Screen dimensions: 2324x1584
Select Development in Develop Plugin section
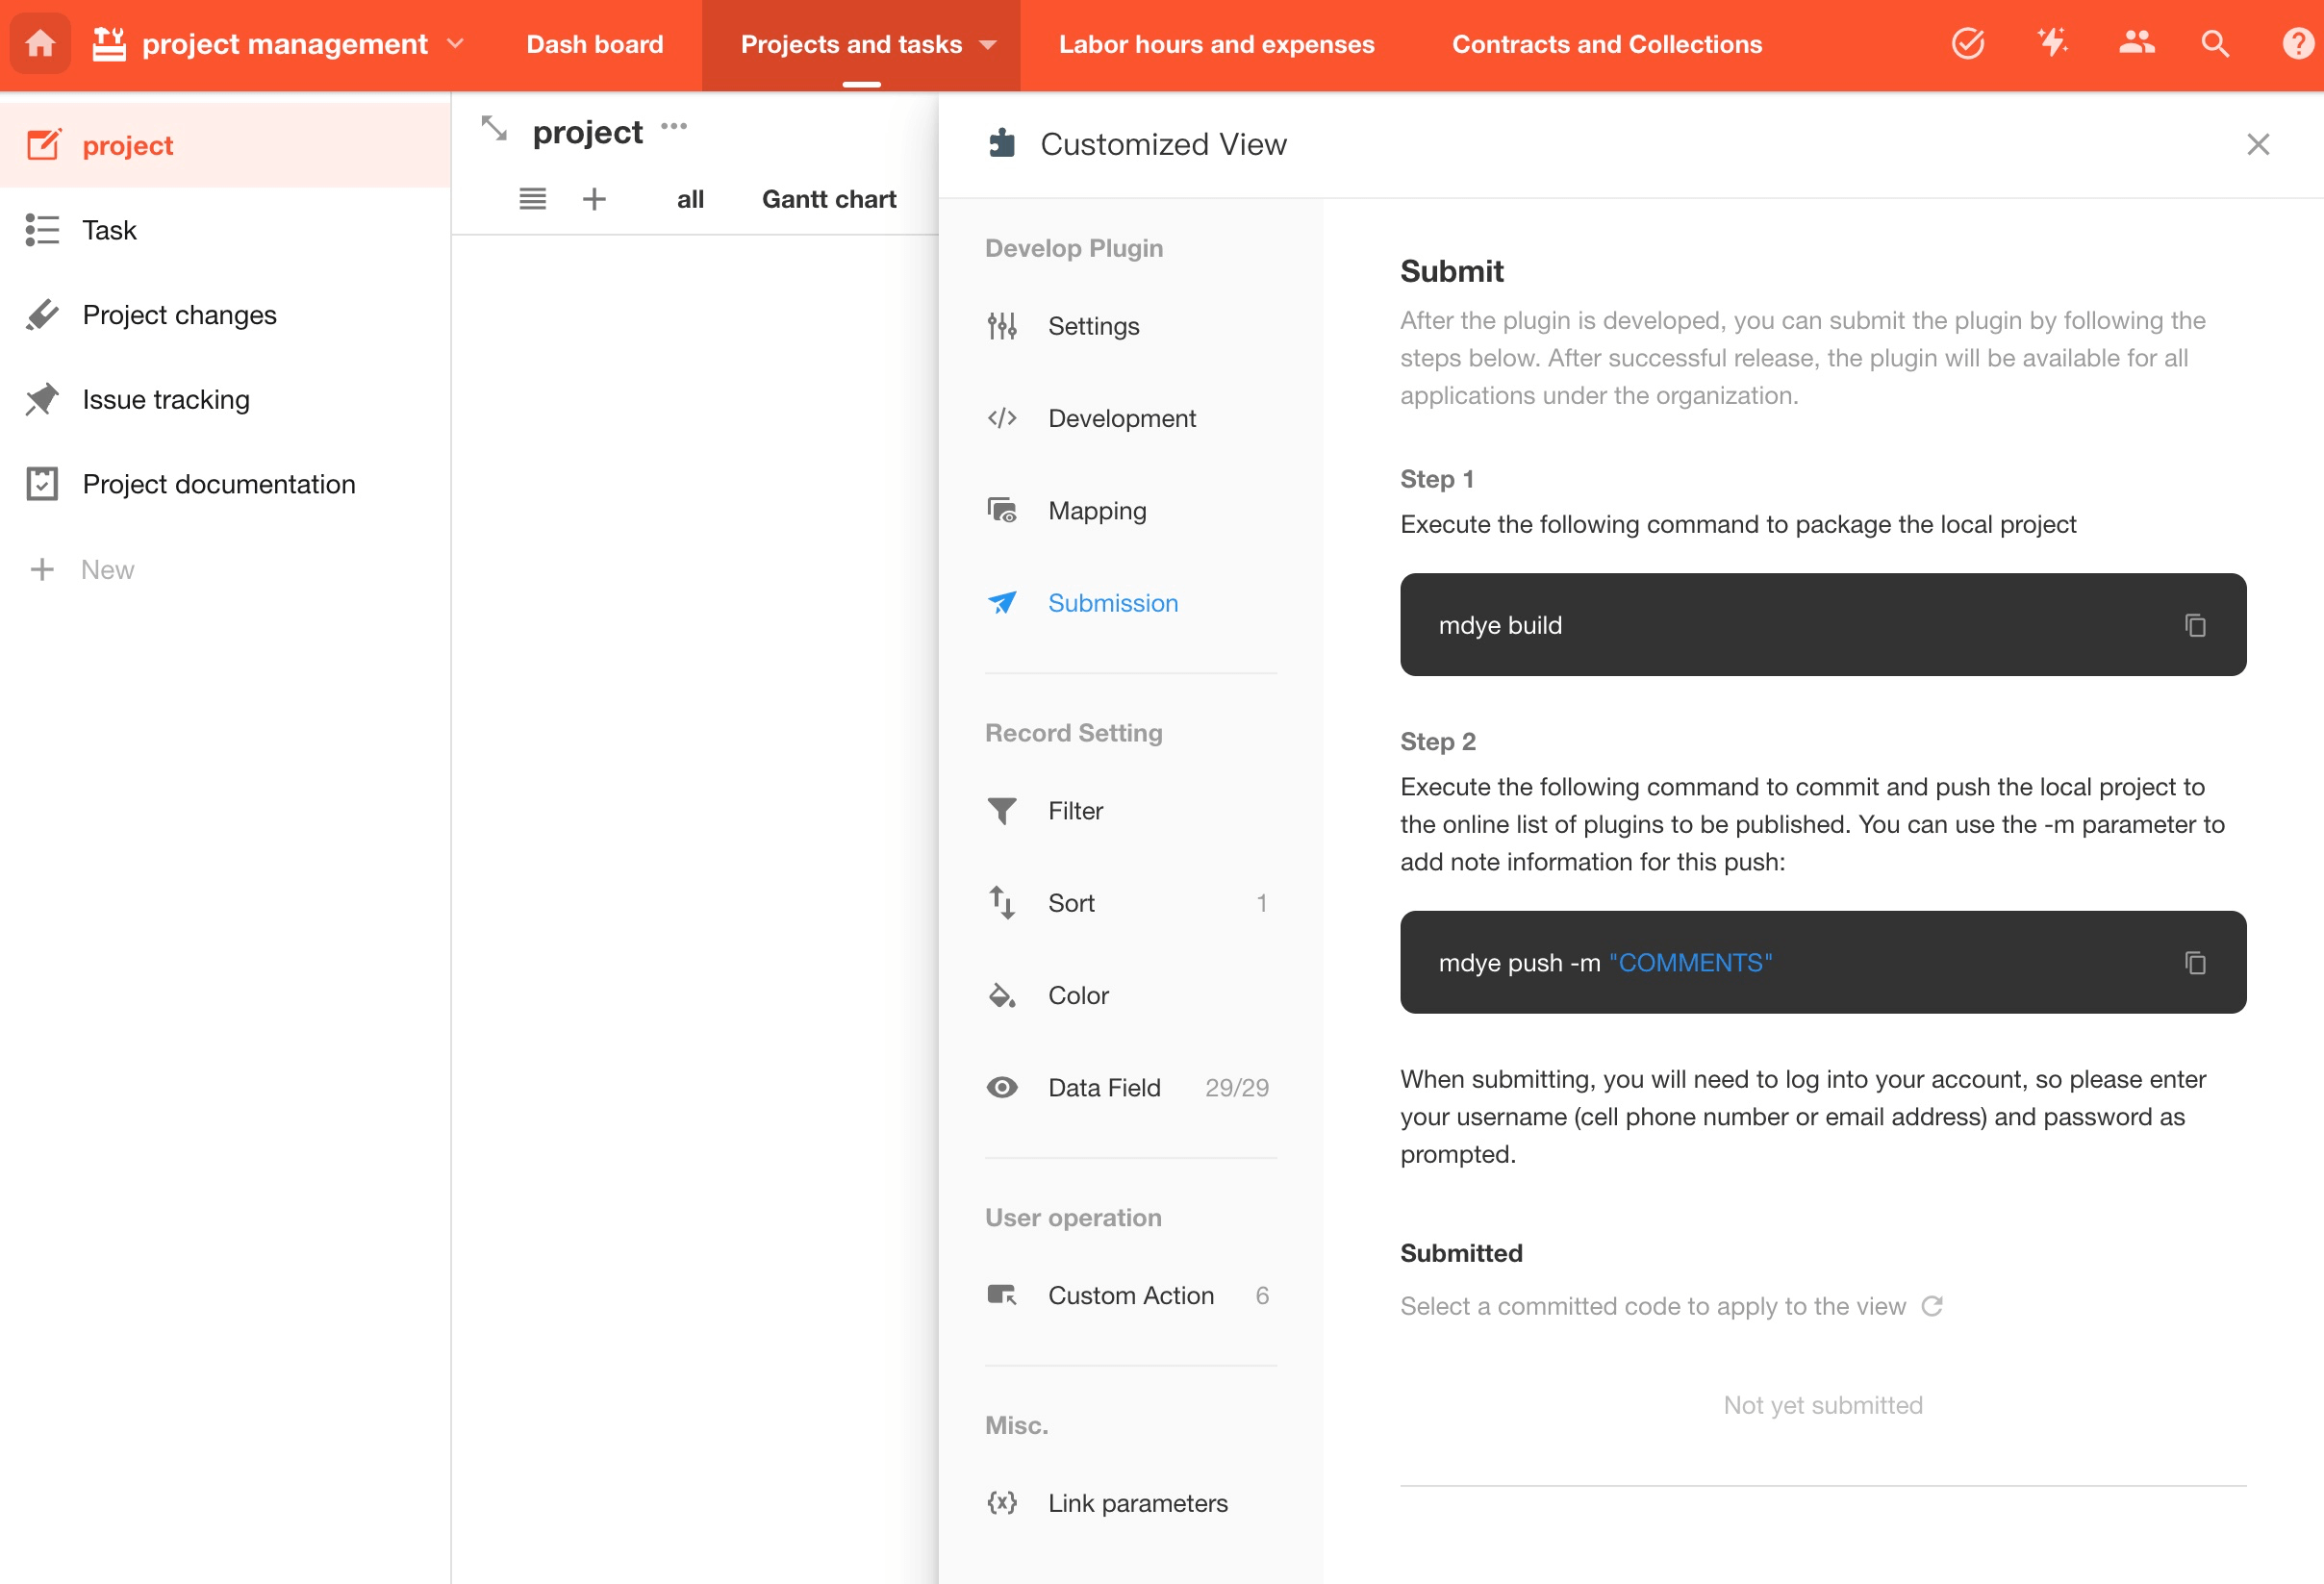coord(1121,418)
